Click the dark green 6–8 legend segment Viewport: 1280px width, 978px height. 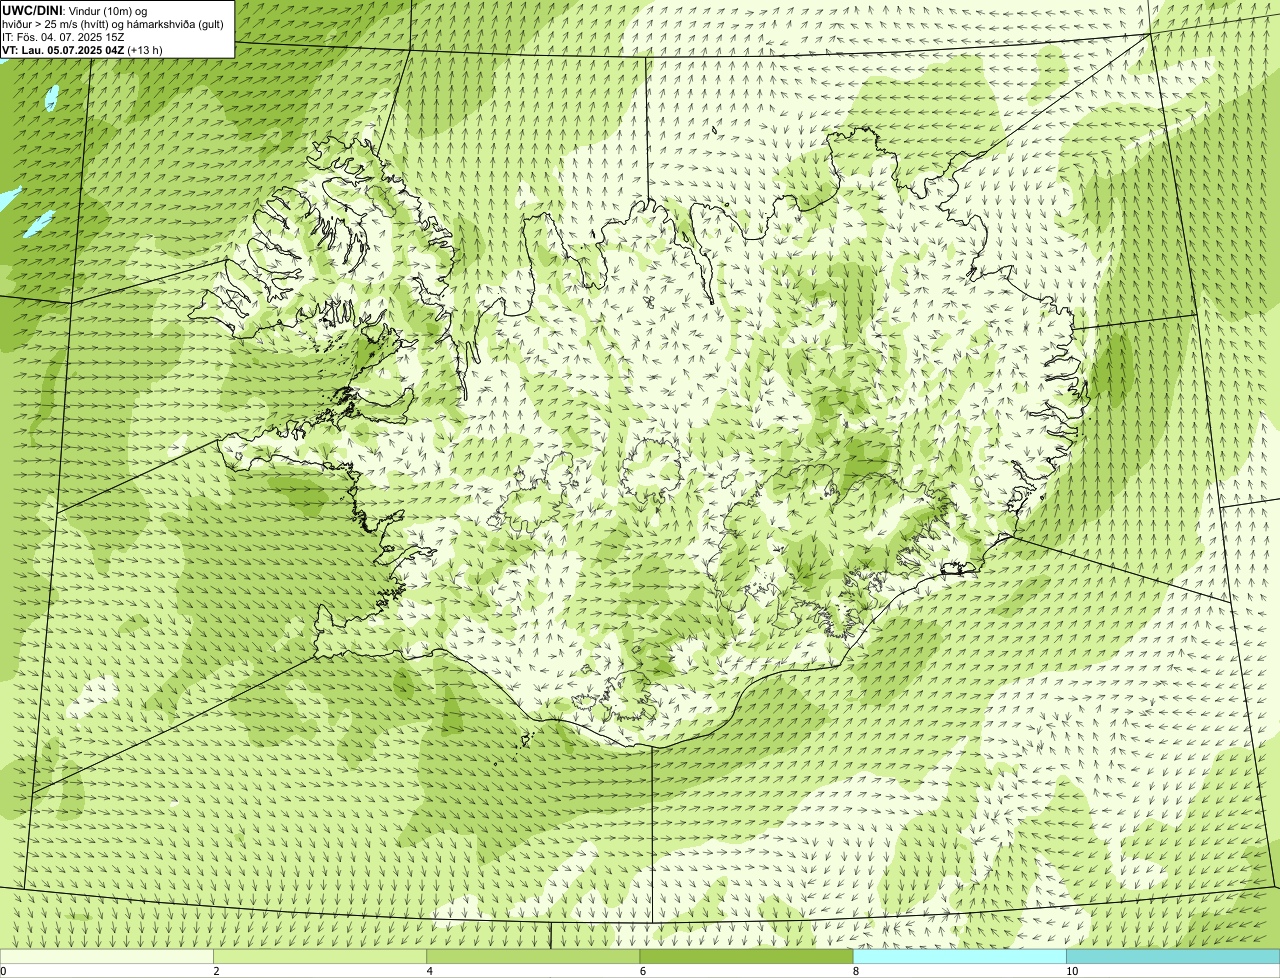[x=746, y=956]
